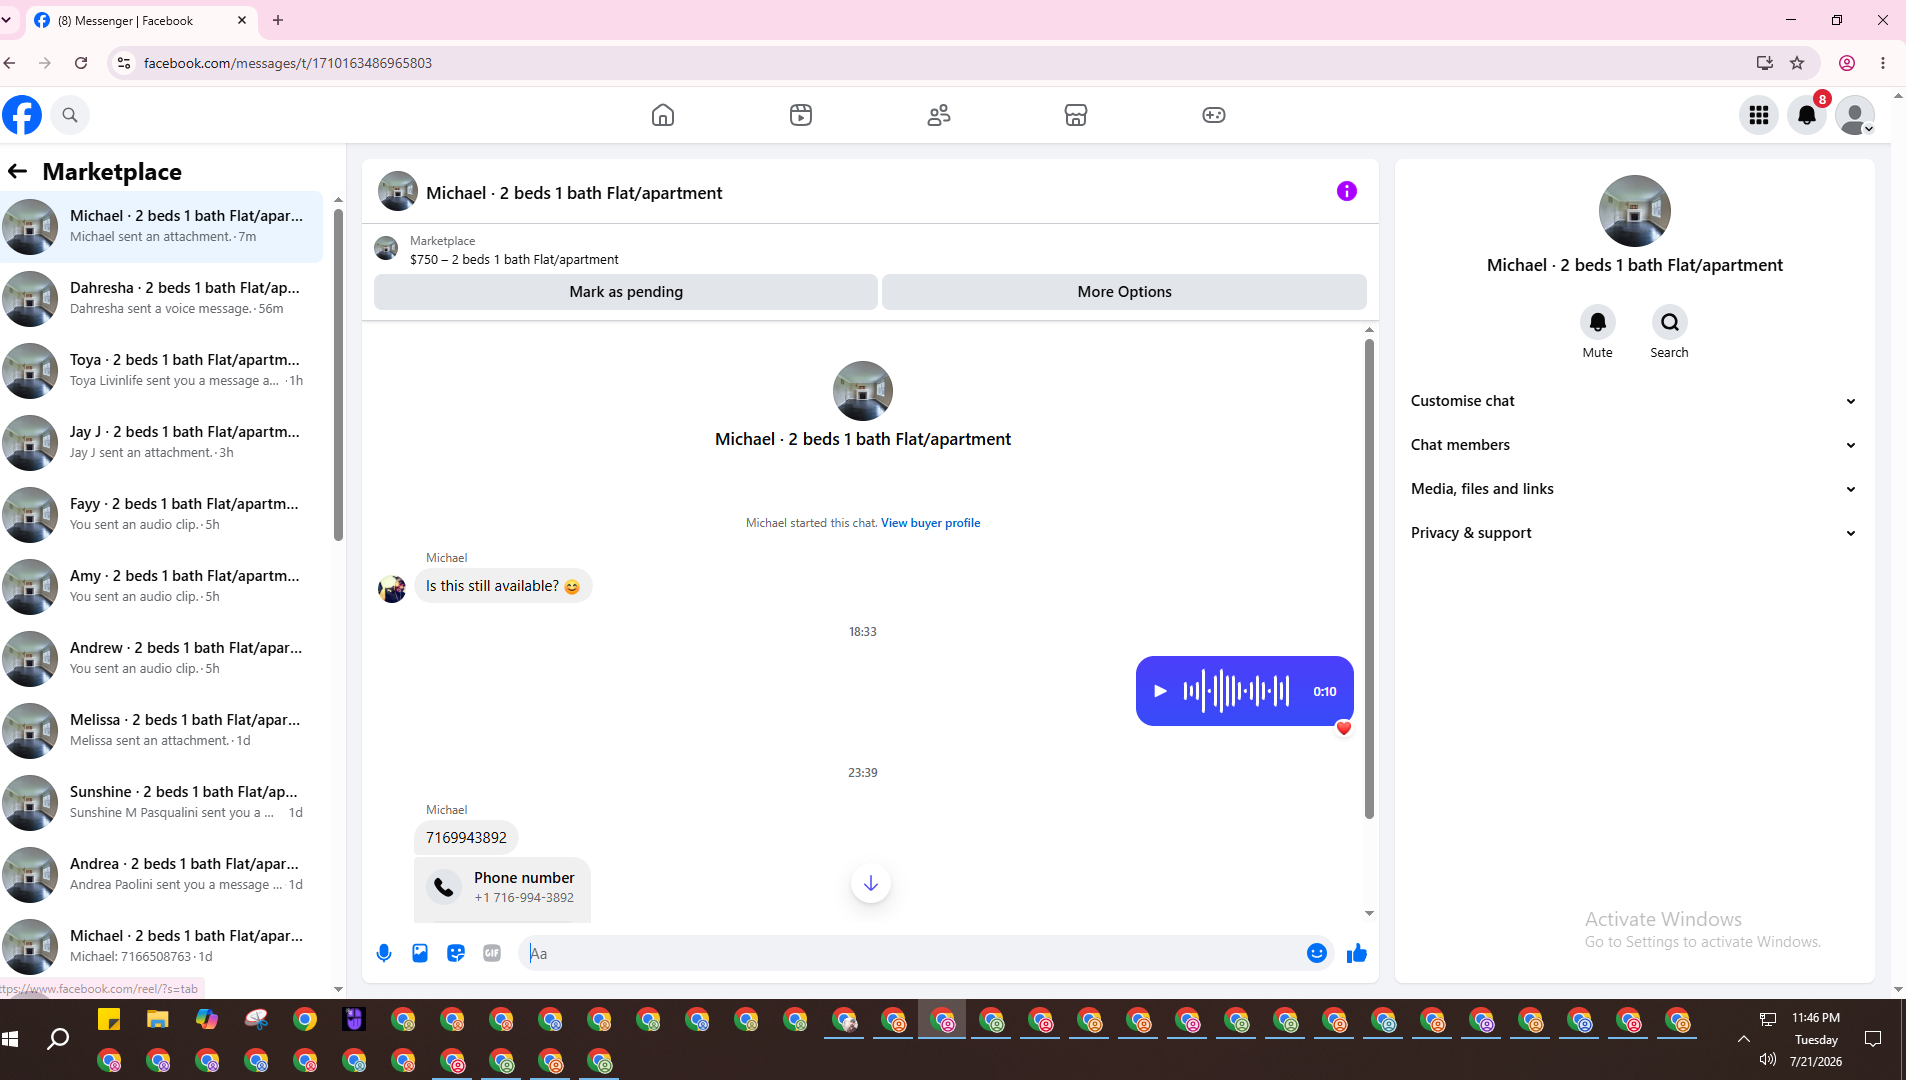Jump to latest messages with down arrow
1906x1080 pixels.
(871, 883)
